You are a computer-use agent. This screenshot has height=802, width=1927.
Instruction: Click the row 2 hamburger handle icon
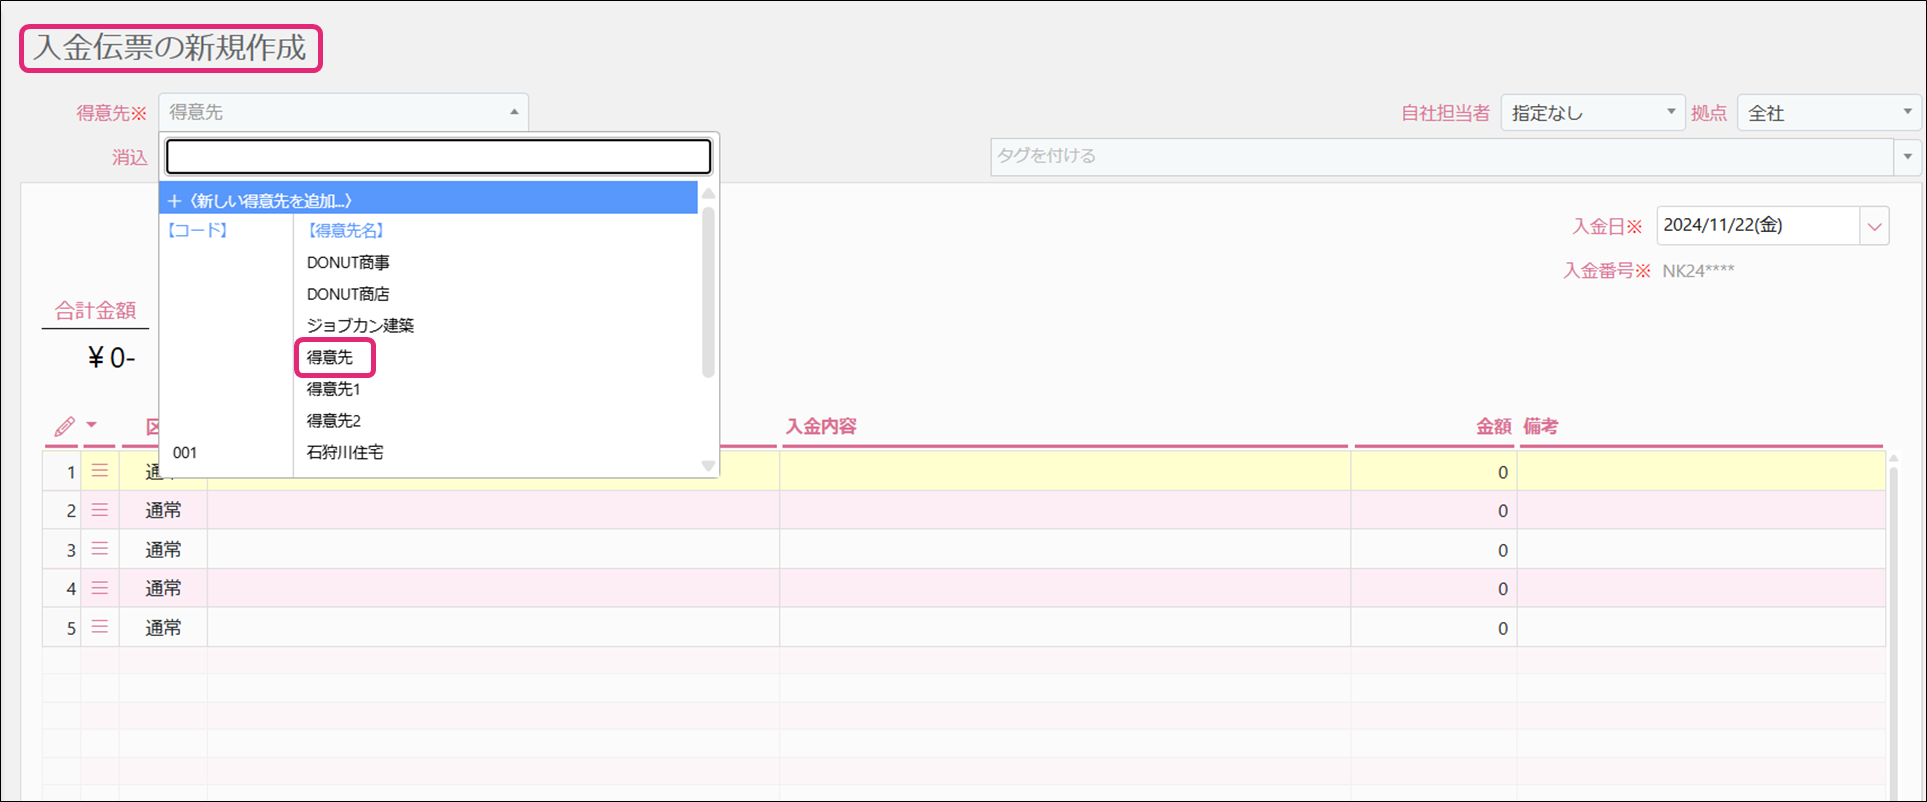100,510
